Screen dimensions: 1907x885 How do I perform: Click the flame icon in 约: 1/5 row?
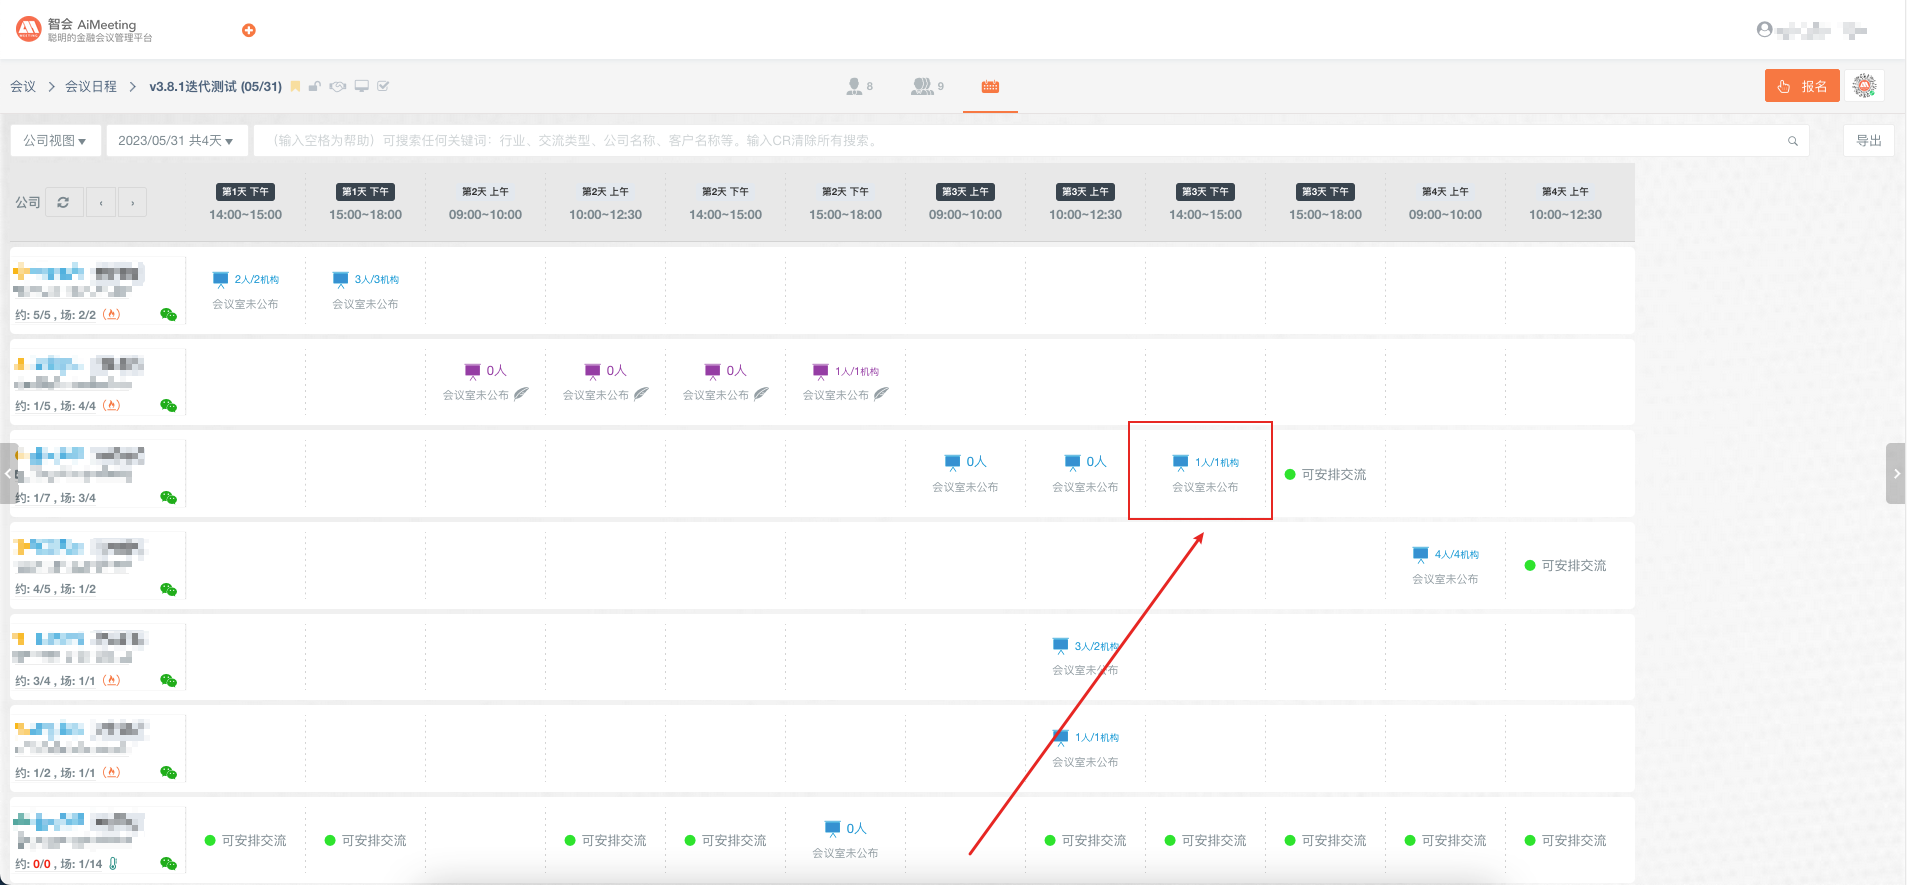point(112,405)
